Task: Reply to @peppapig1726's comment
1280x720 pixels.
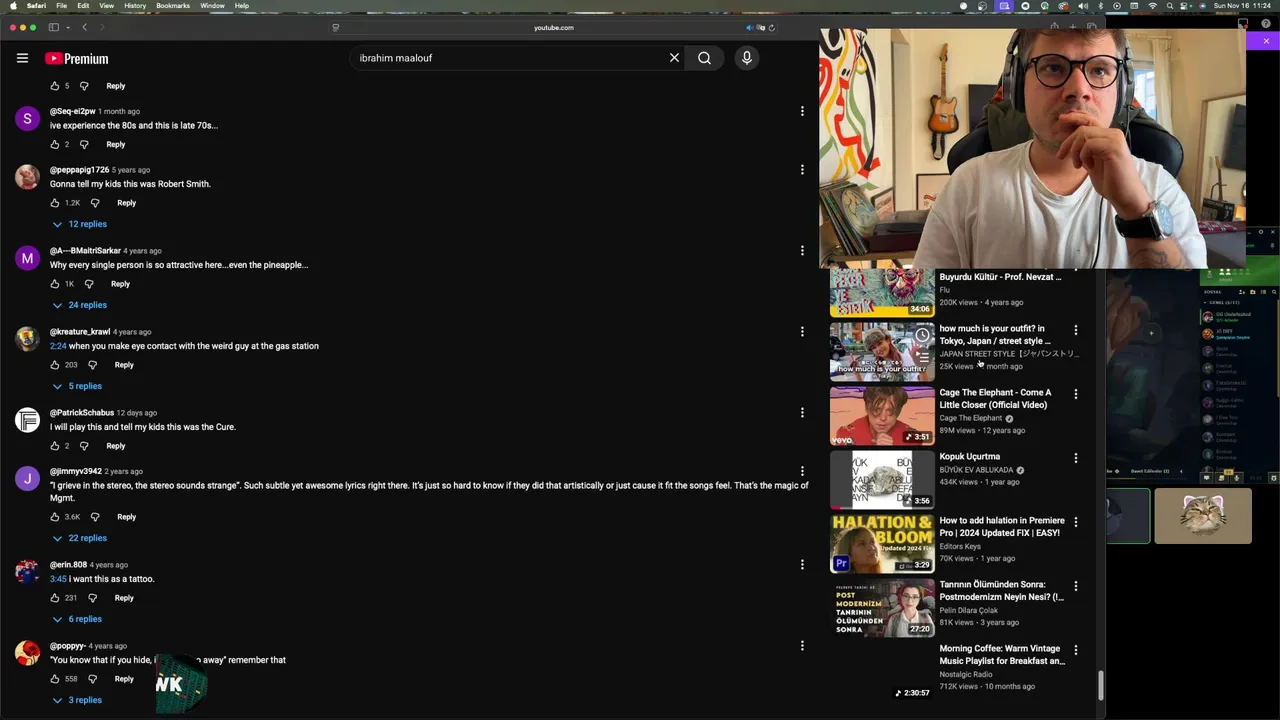Action: click(x=126, y=203)
